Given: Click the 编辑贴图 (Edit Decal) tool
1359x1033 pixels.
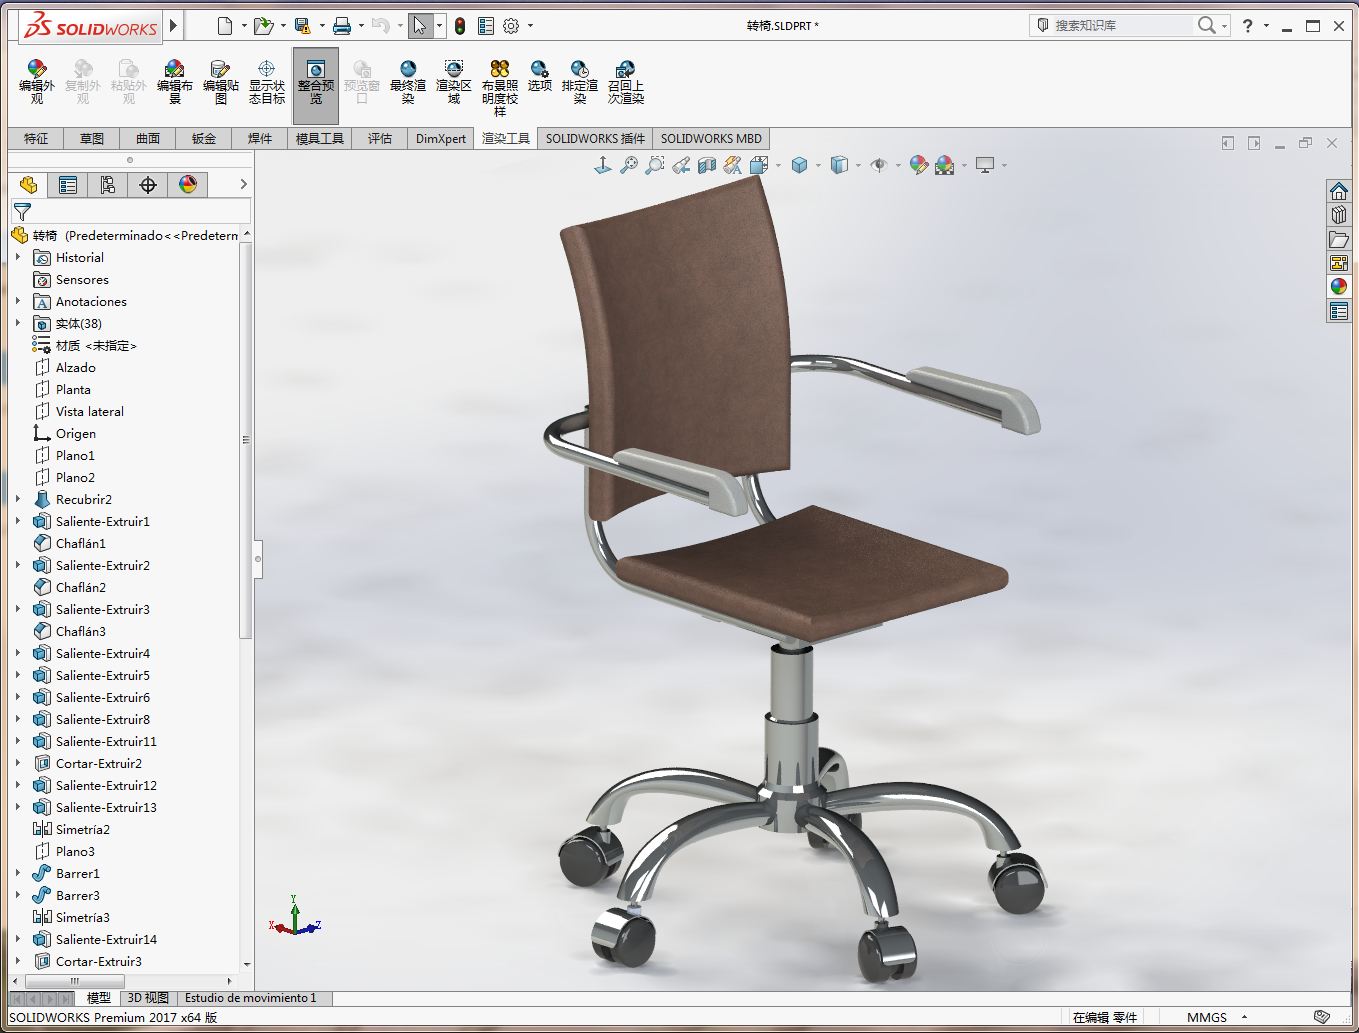Looking at the screenshot, I should pyautogui.click(x=220, y=82).
